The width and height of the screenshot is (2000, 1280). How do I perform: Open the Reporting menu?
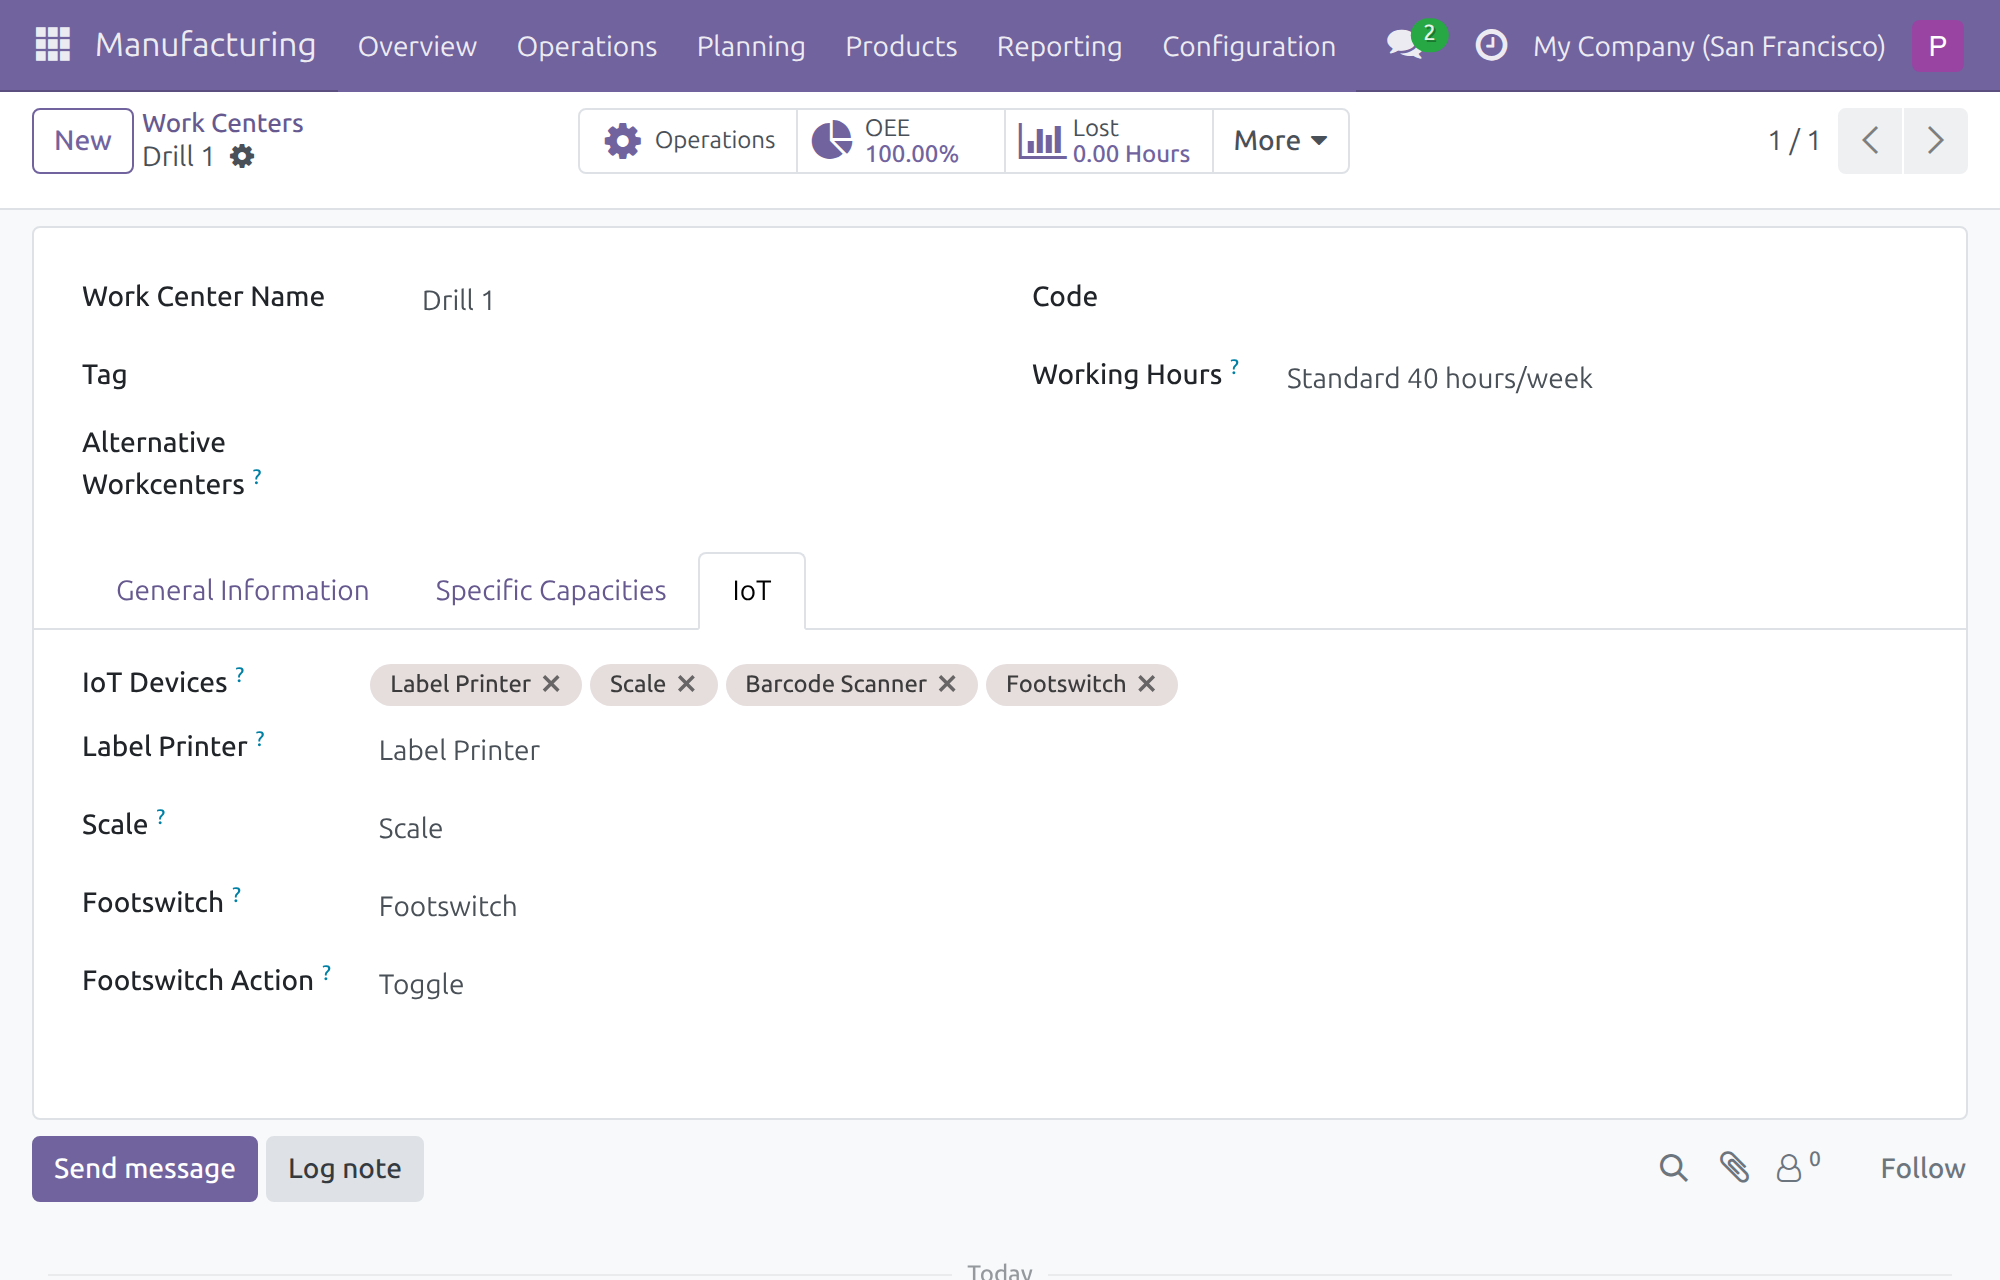point(1059,46)
